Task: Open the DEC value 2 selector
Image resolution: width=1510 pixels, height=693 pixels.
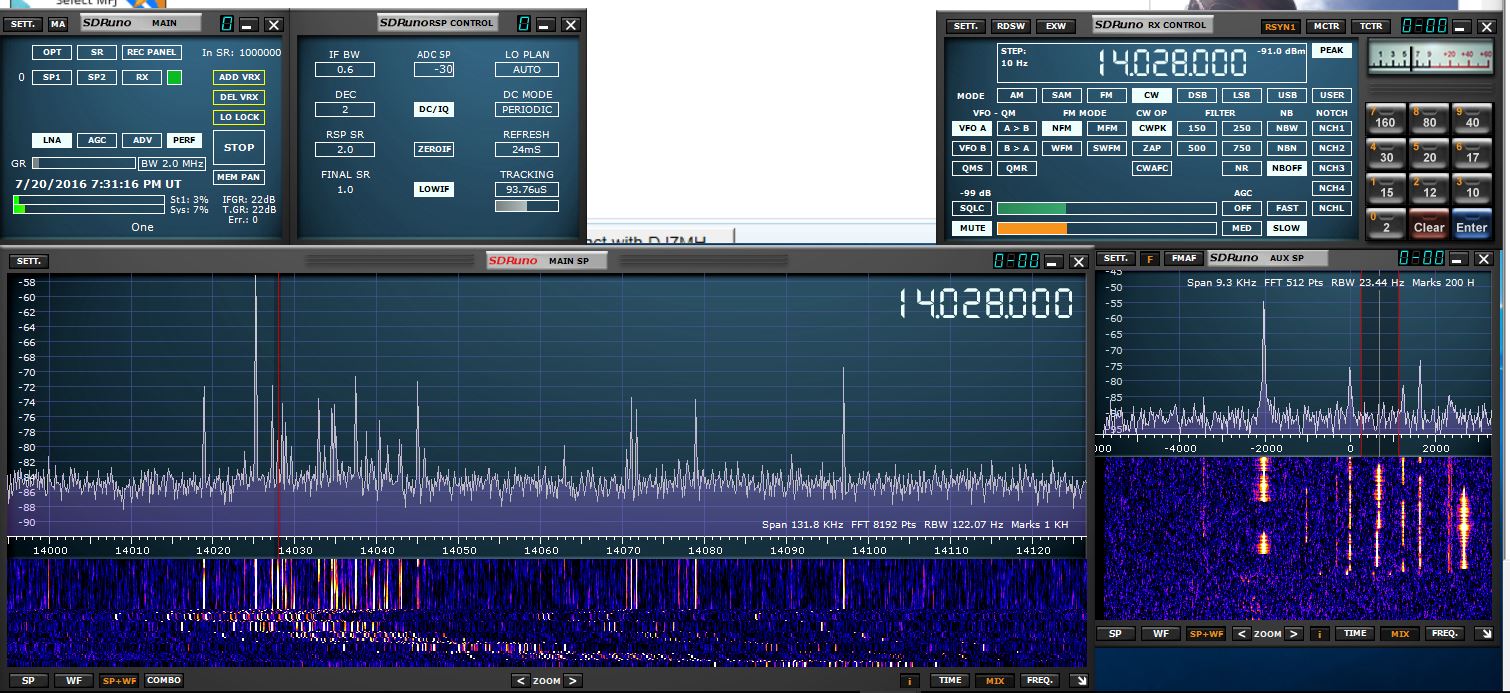Action: (x=345, y=109)
